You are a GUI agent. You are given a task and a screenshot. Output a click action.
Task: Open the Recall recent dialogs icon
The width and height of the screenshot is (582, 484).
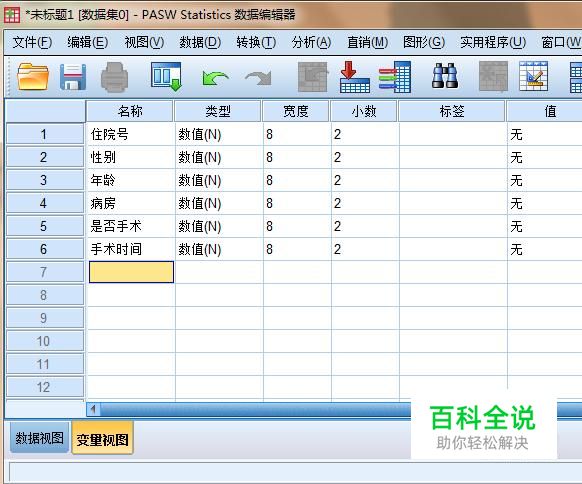click(x=166, y=77)
